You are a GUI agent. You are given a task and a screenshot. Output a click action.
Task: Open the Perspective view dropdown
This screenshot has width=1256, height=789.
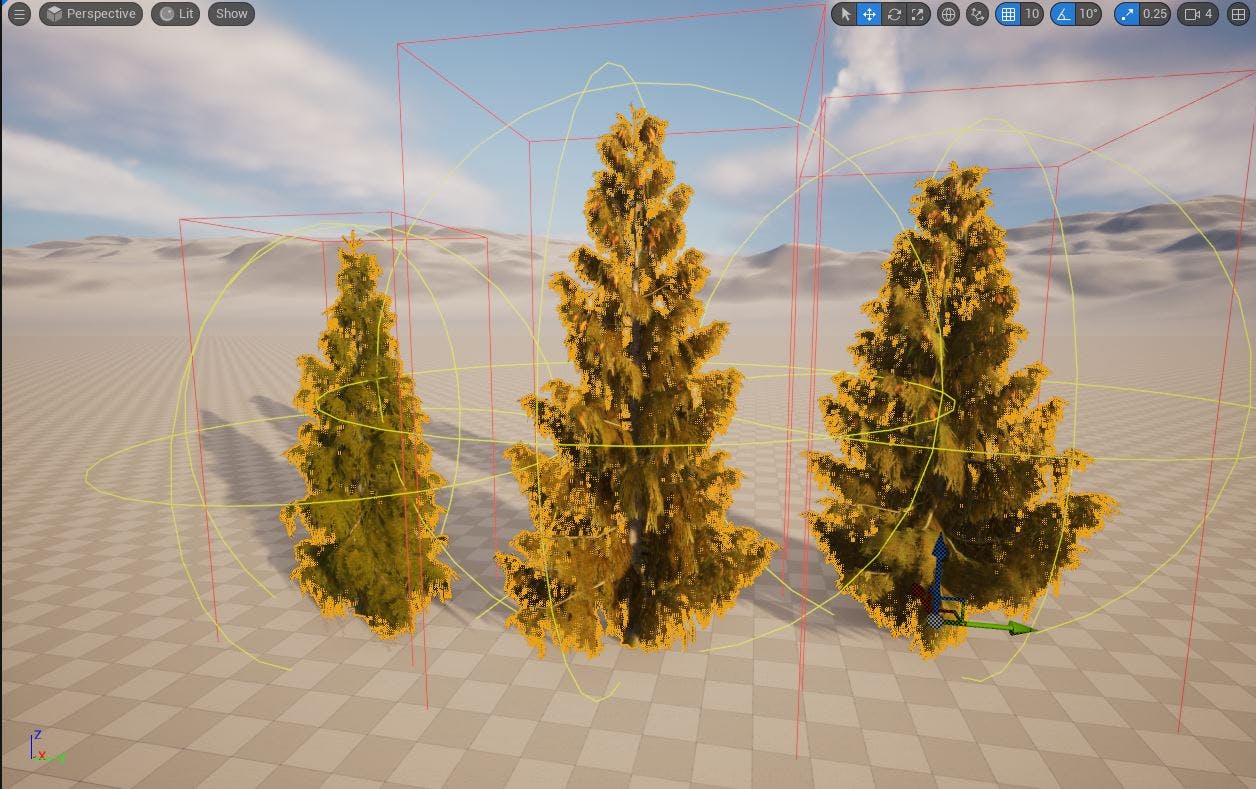tap(90, 14)
